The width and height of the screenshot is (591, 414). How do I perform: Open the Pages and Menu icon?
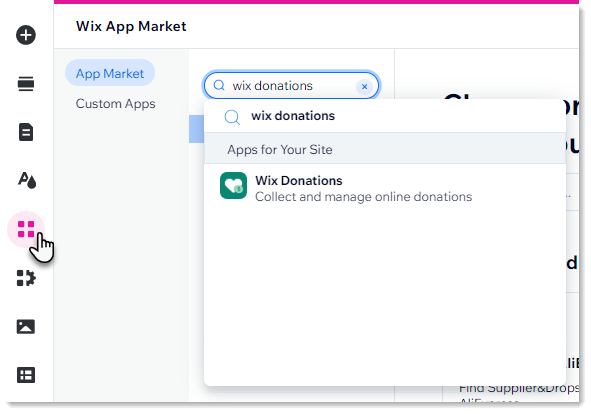pyautogui.click(x=26, y=132)
